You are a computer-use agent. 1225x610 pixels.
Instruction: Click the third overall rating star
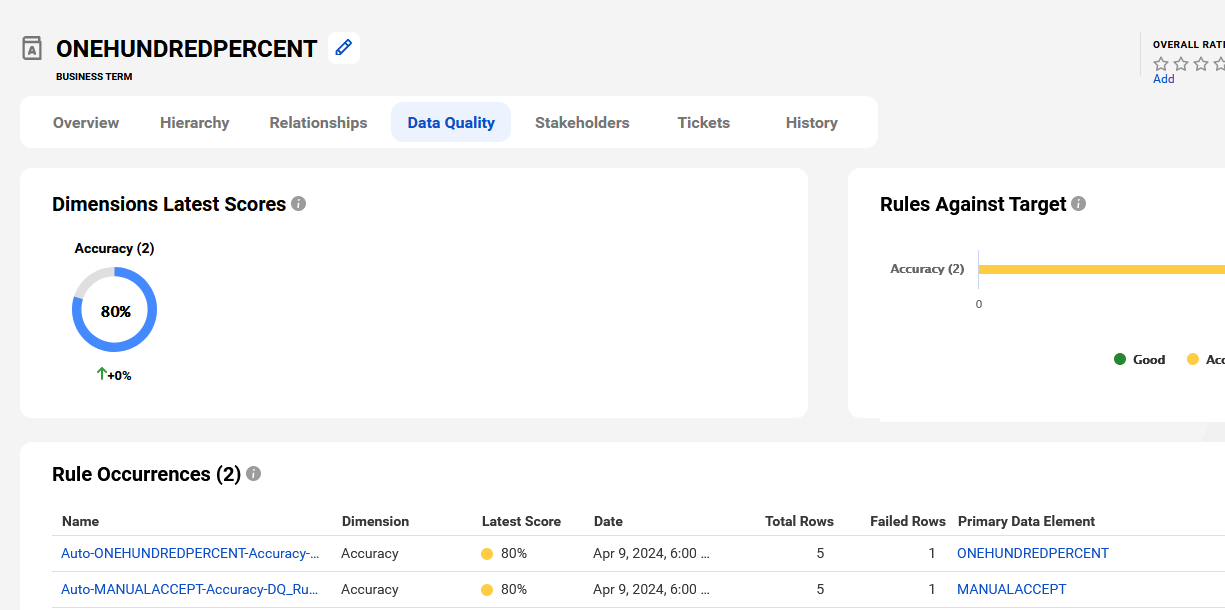[1201, 64]
